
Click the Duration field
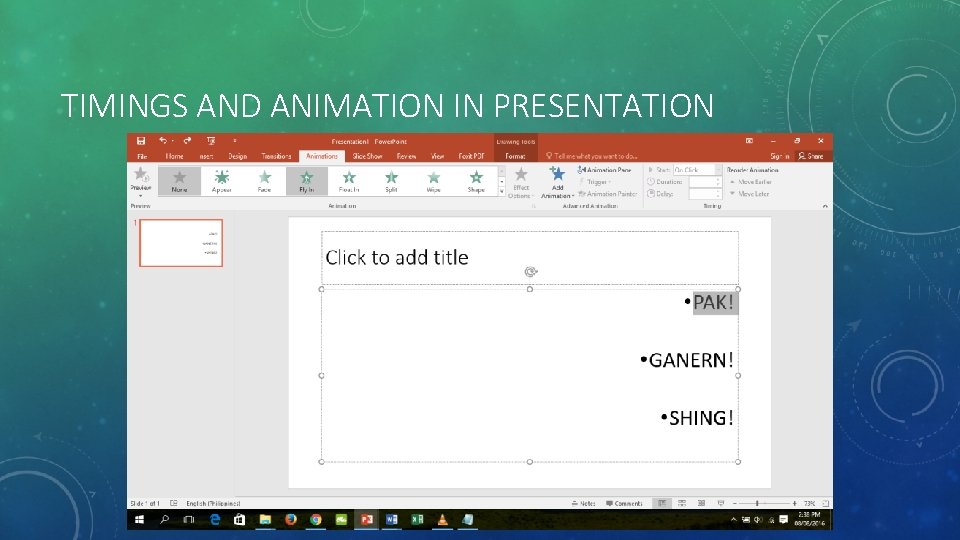click(x=705, y=182)
